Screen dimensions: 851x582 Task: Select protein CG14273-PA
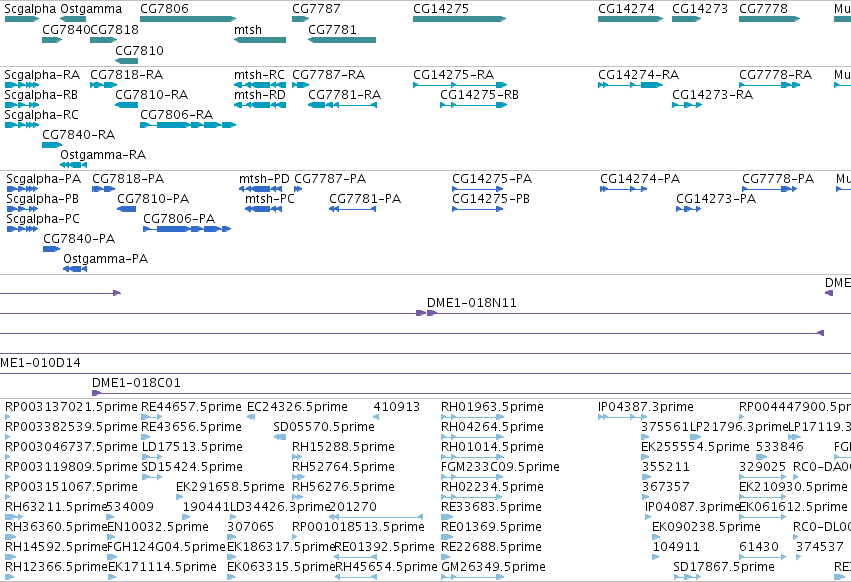[x=716, y=199]
